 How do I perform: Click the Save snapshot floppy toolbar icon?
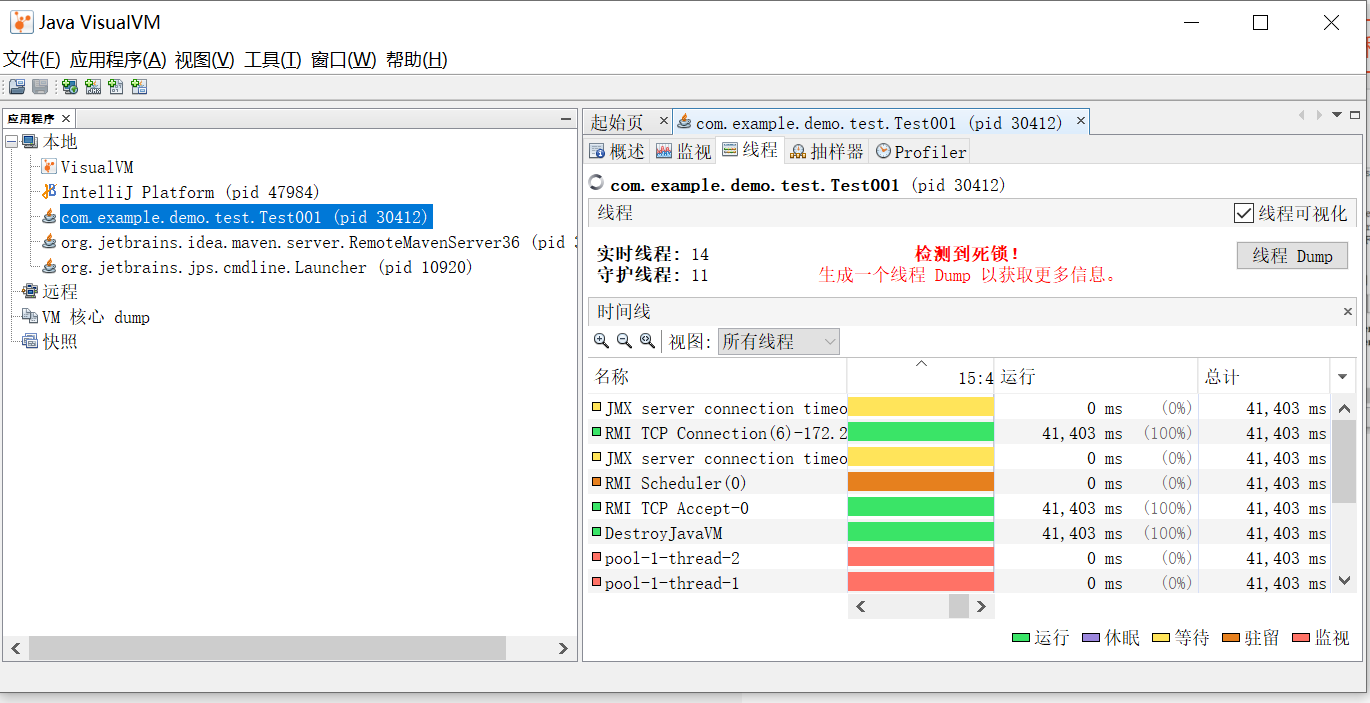point(40,87)
